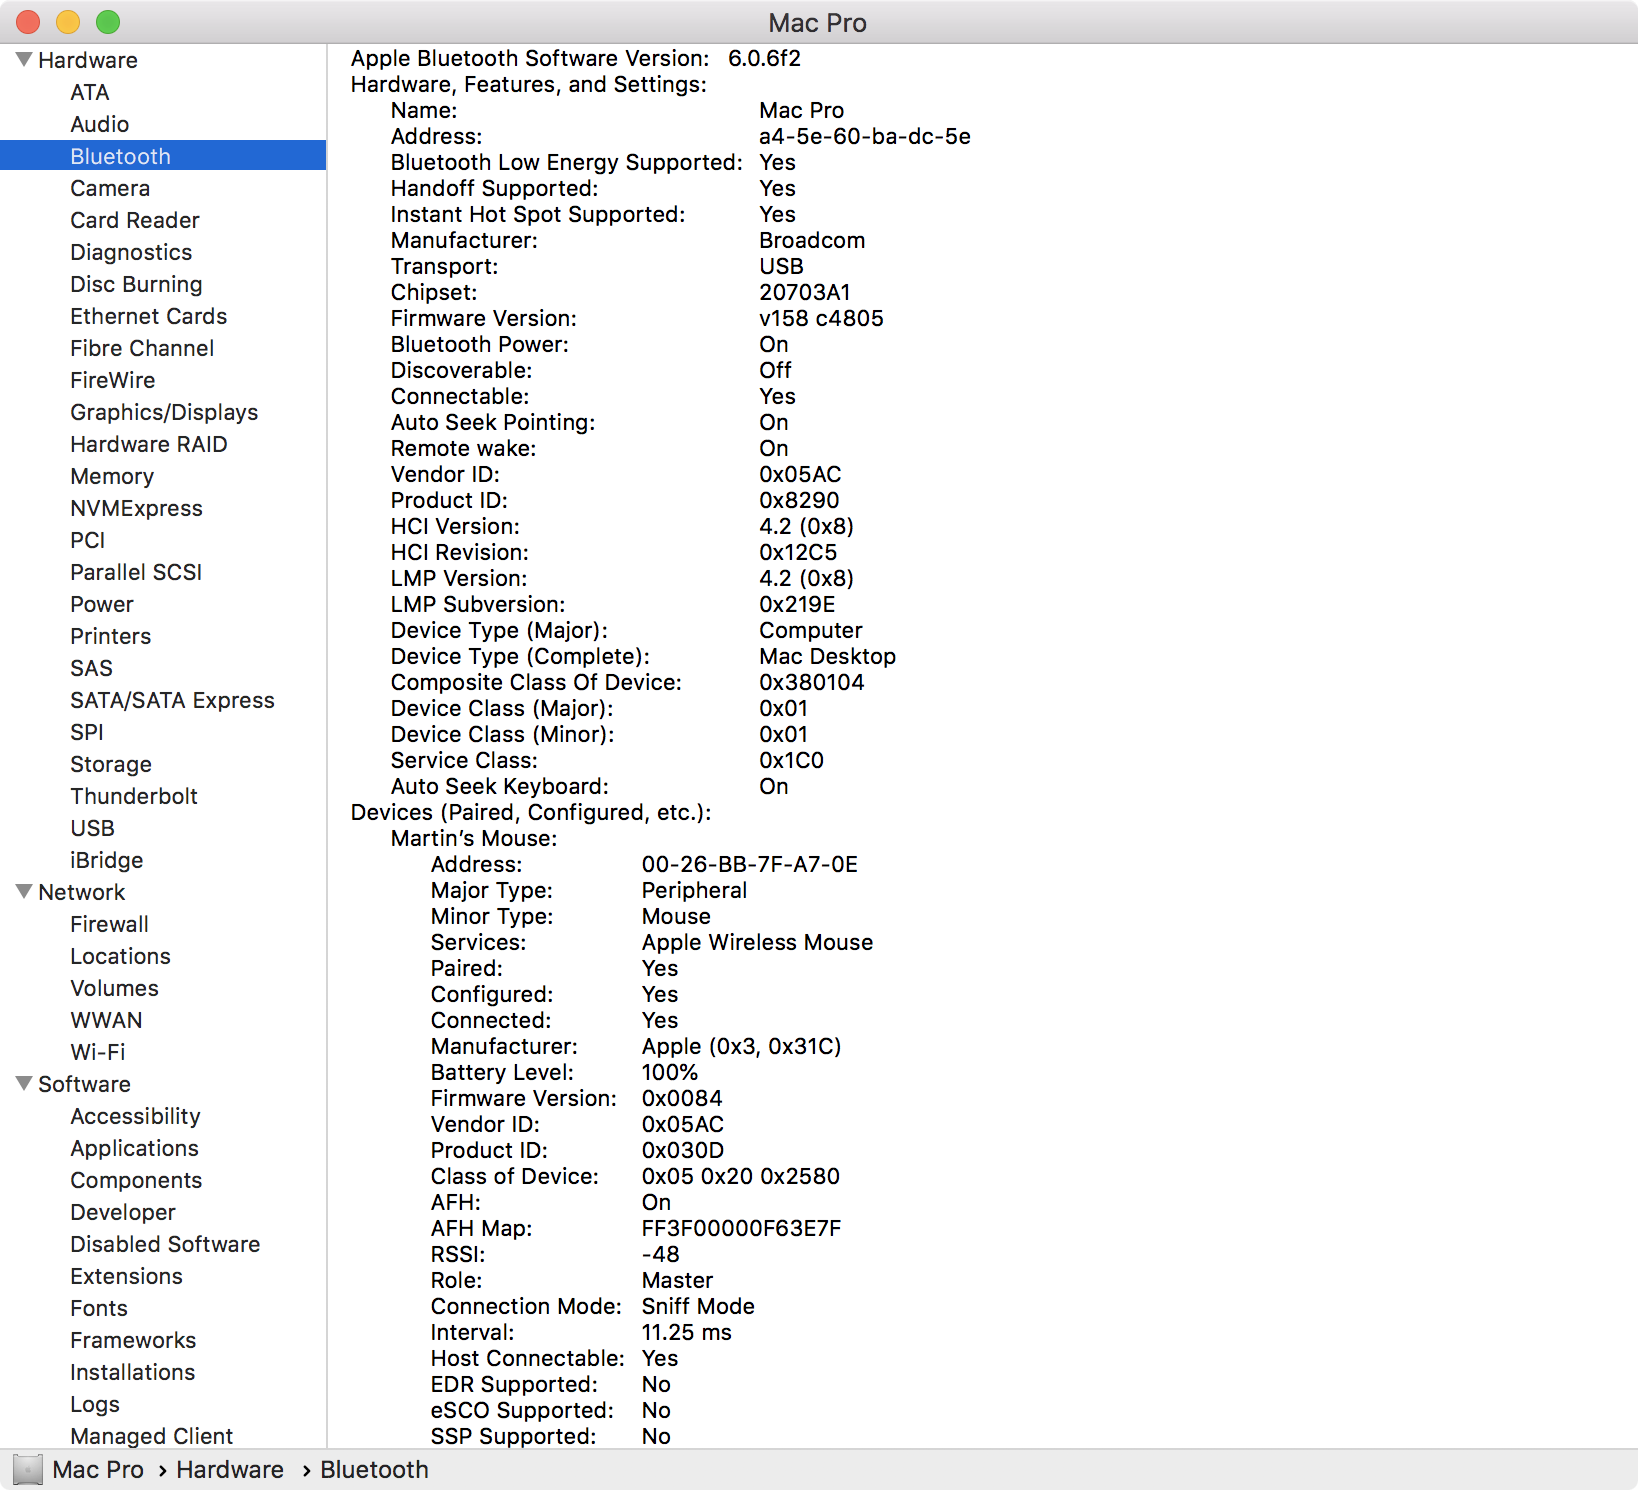Select Volumes under Network

point(115,988)
